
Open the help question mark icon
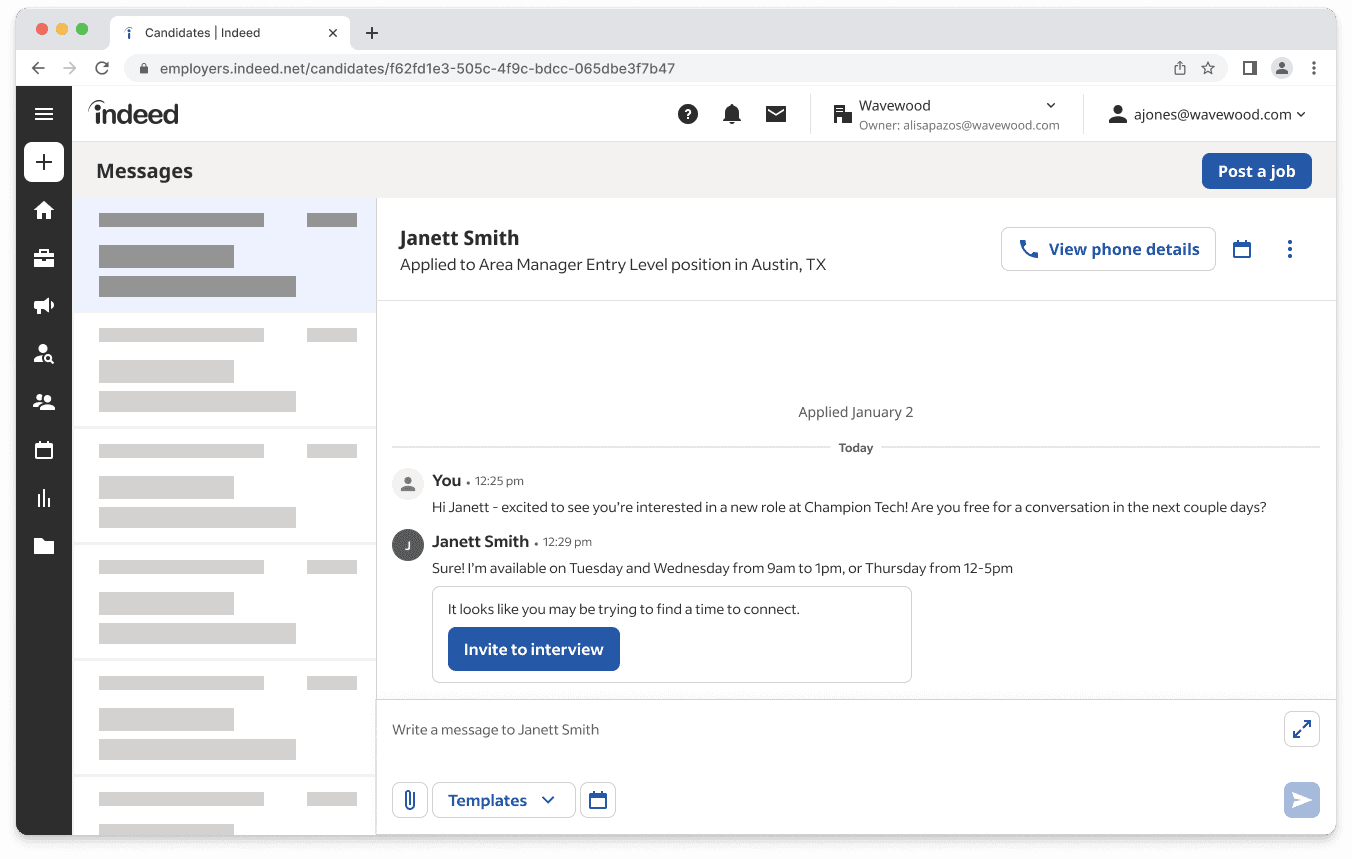[x=688, y=114]
